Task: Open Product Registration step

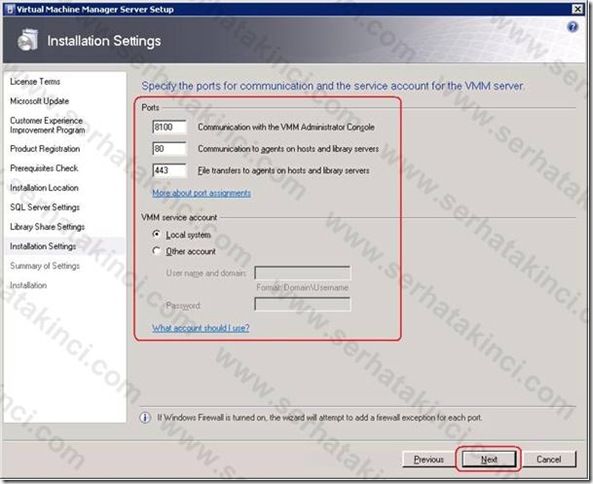Action: coord(45,149)
